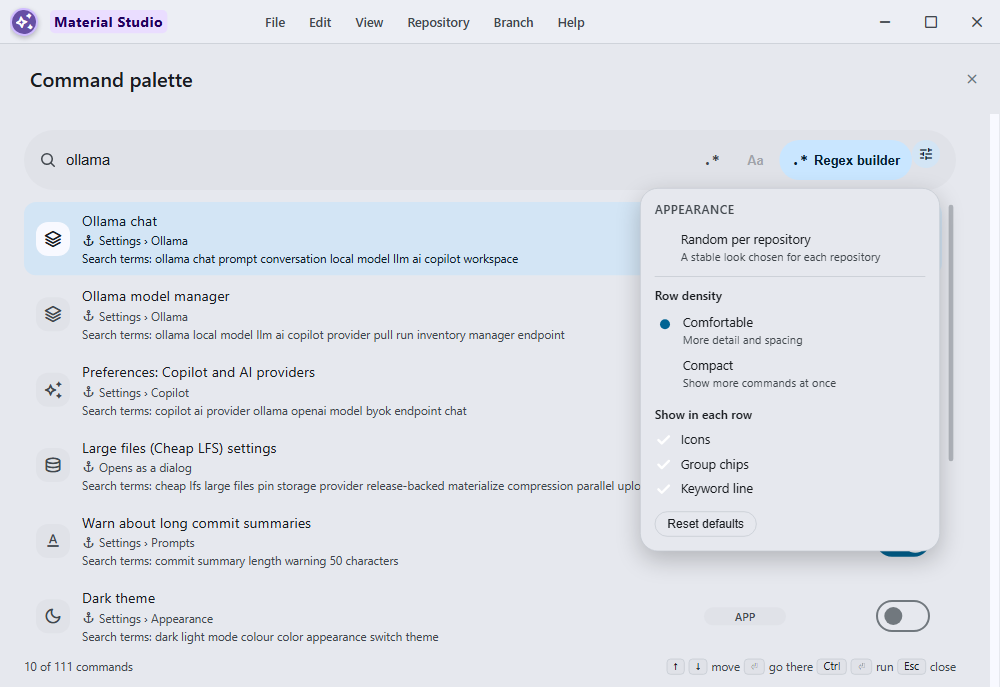Screen dimensions: 1000x687
Task: Click anchor icon beside Opens as a dialog
Action: (x=88, y=468)
